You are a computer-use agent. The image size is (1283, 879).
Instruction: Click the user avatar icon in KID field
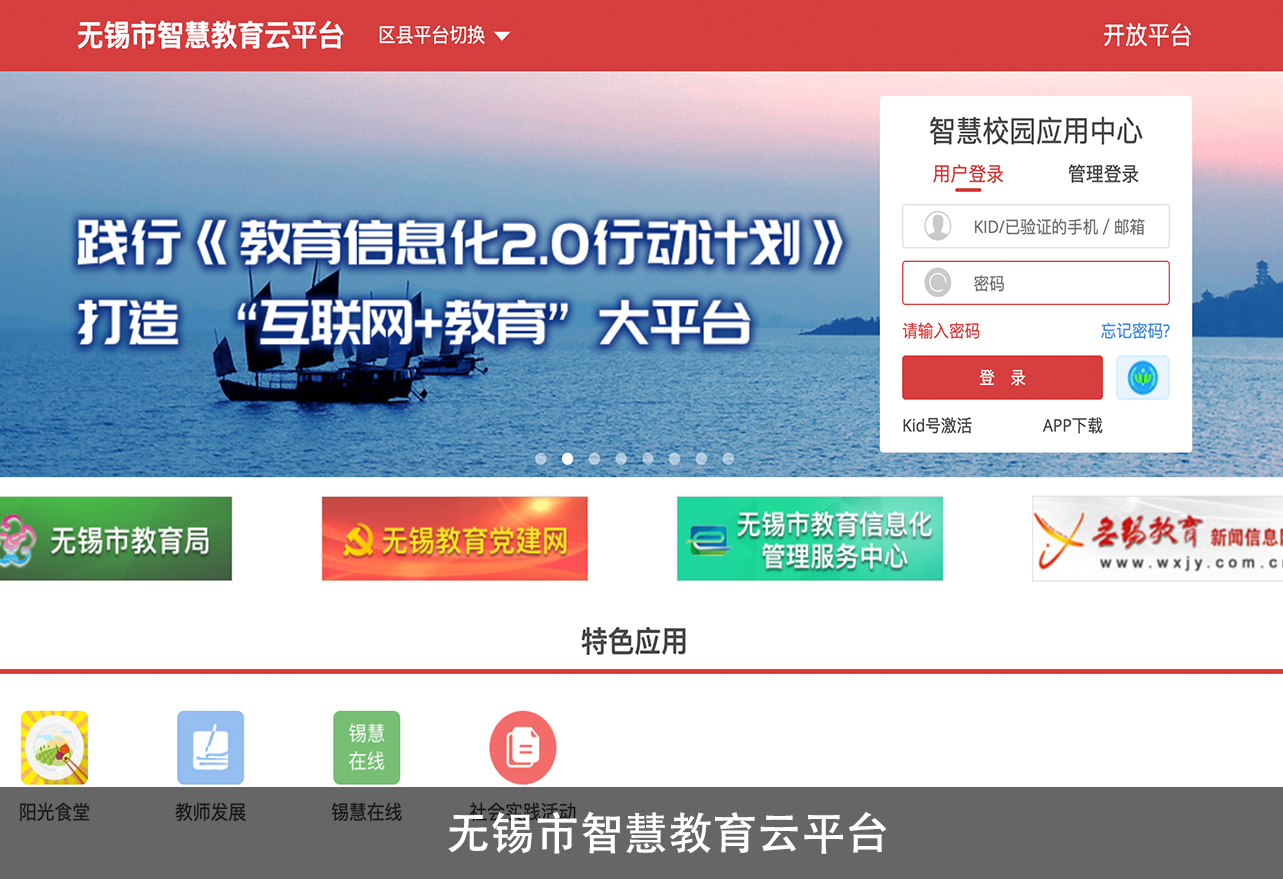937,226
